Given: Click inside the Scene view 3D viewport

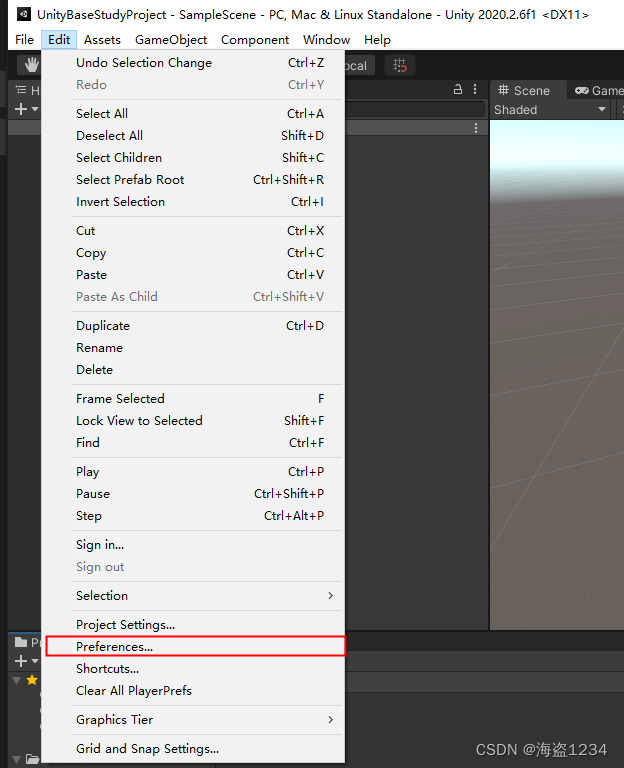Looking at the screenshot, I should click(557, 375).
